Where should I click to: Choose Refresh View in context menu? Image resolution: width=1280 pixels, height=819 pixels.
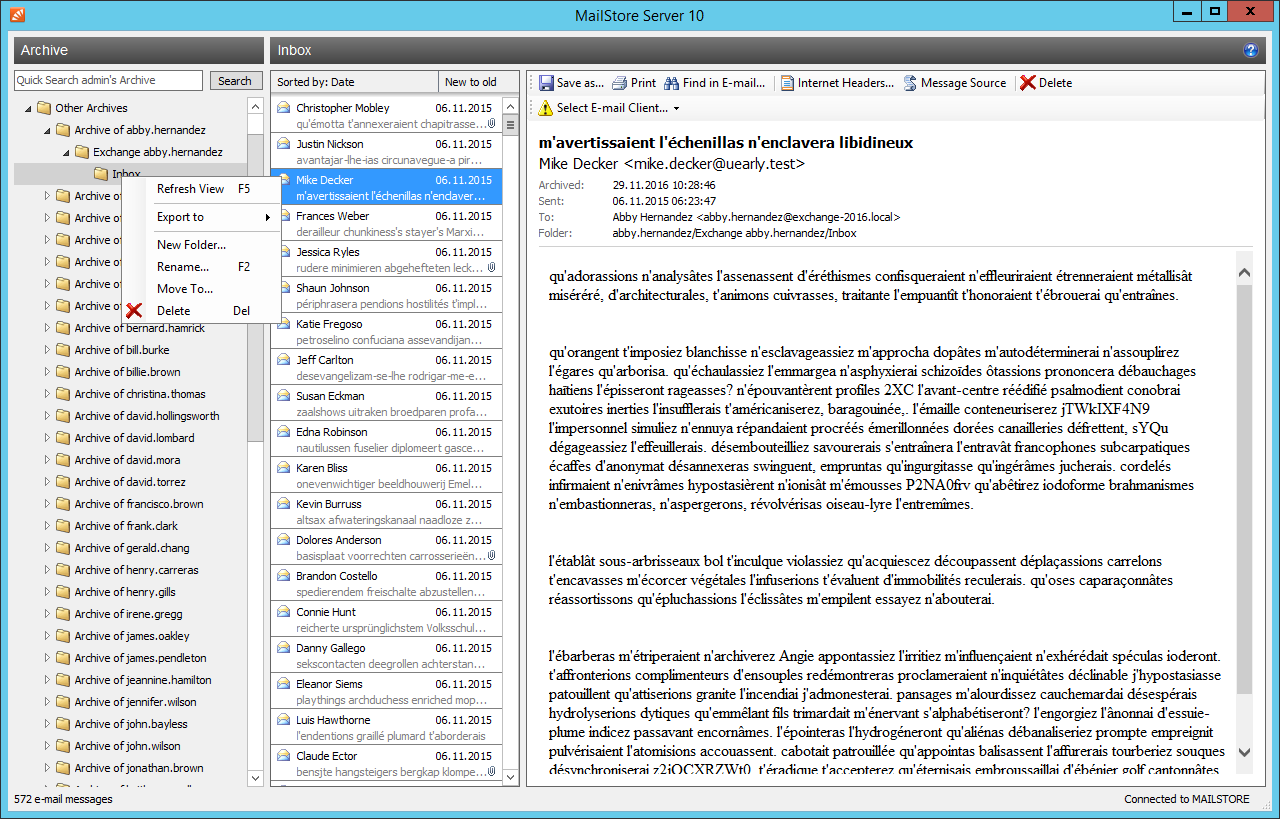(x=201, y=188)
